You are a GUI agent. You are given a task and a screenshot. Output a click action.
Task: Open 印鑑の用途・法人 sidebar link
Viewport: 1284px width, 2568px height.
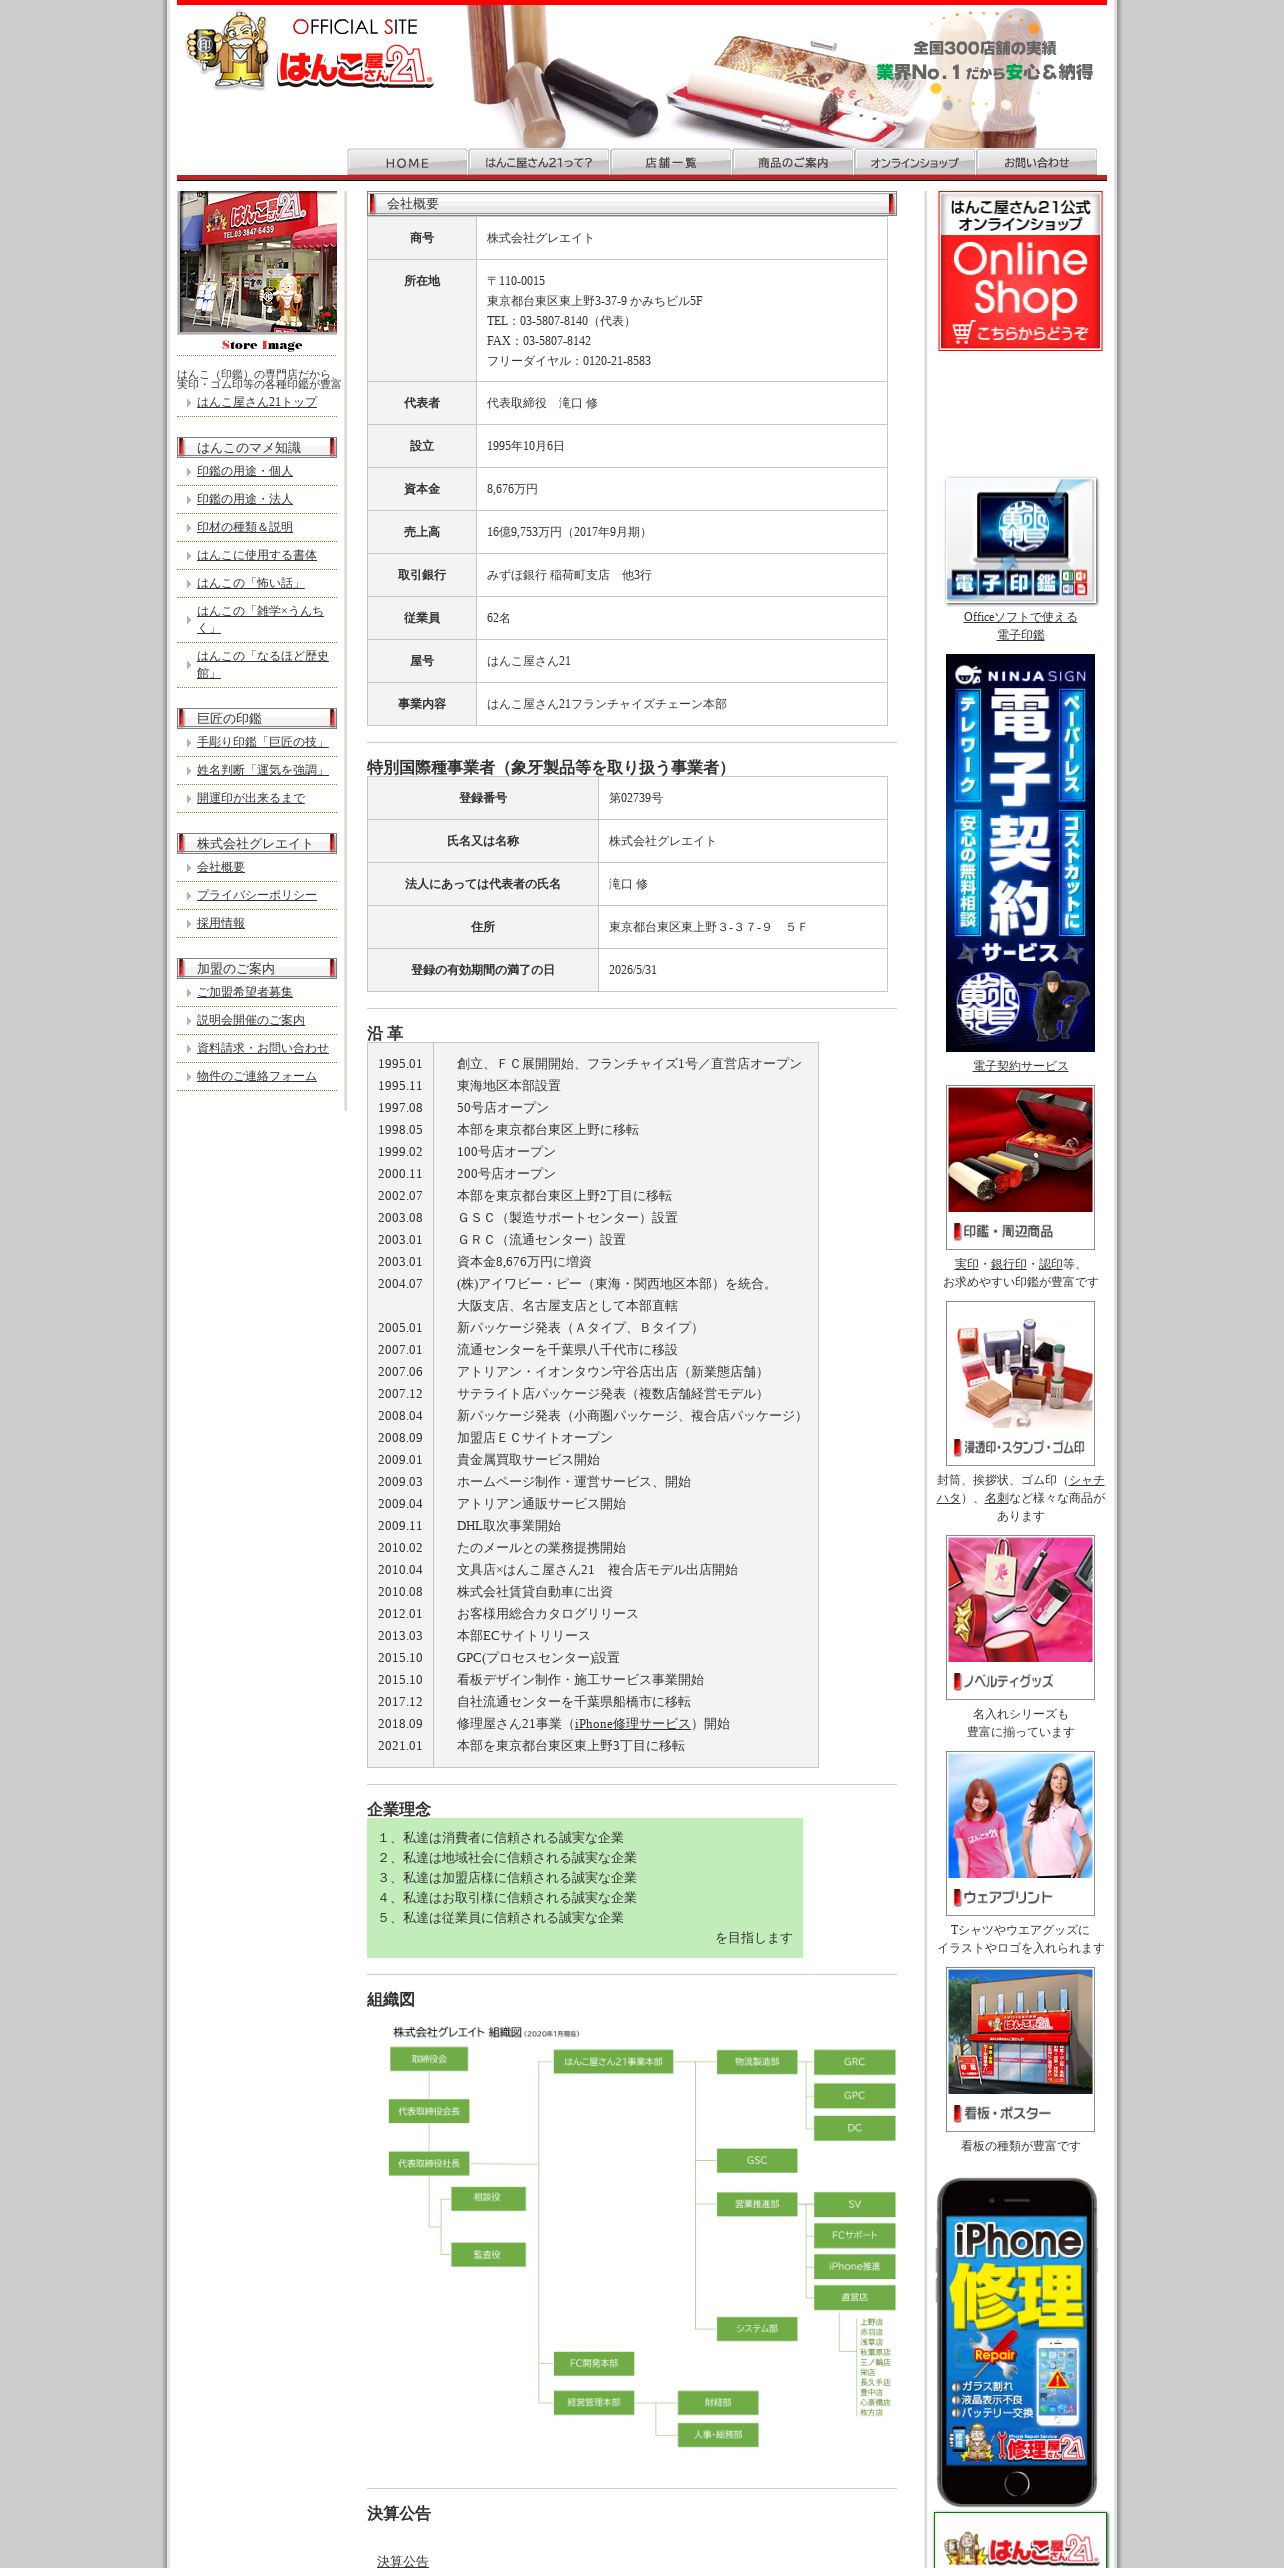click(x=245, y=499)
